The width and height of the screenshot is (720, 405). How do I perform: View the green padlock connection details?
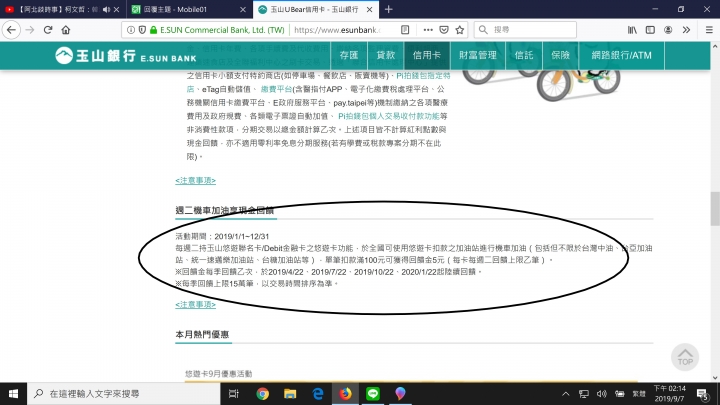[153, 30]
